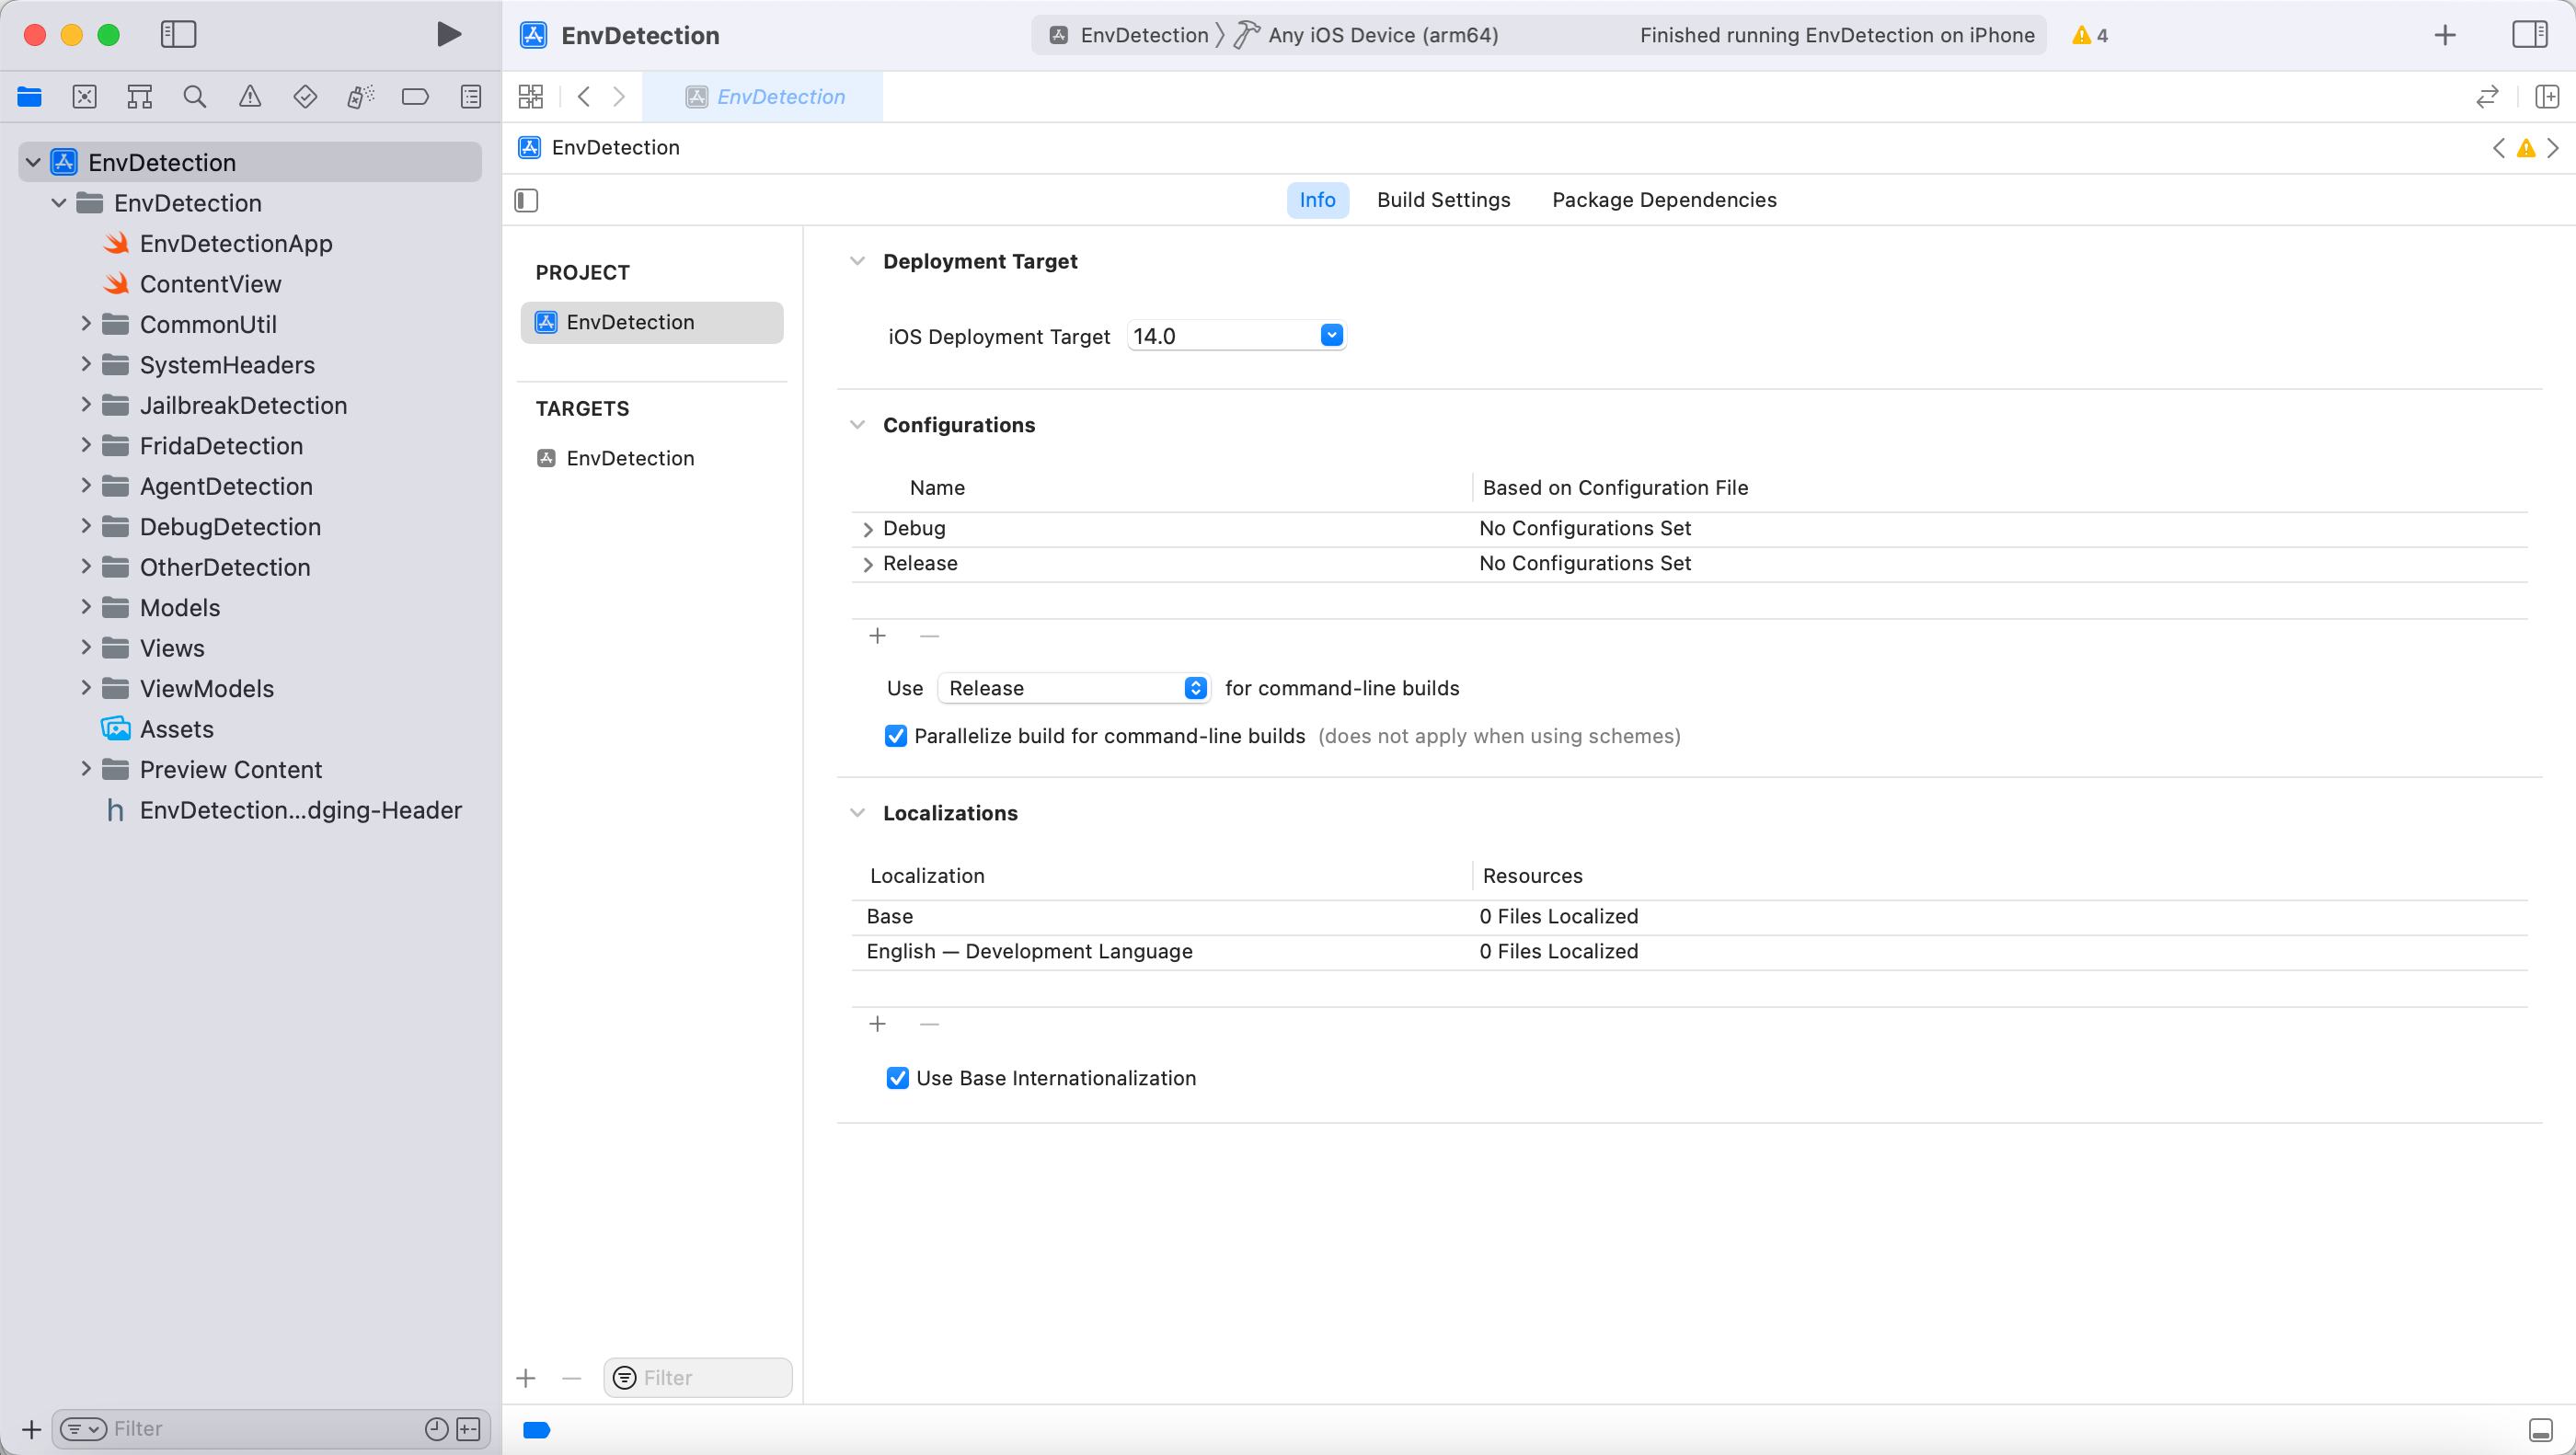Open the iOS Deployment Target dropdown

click(x=1331, y=336)
